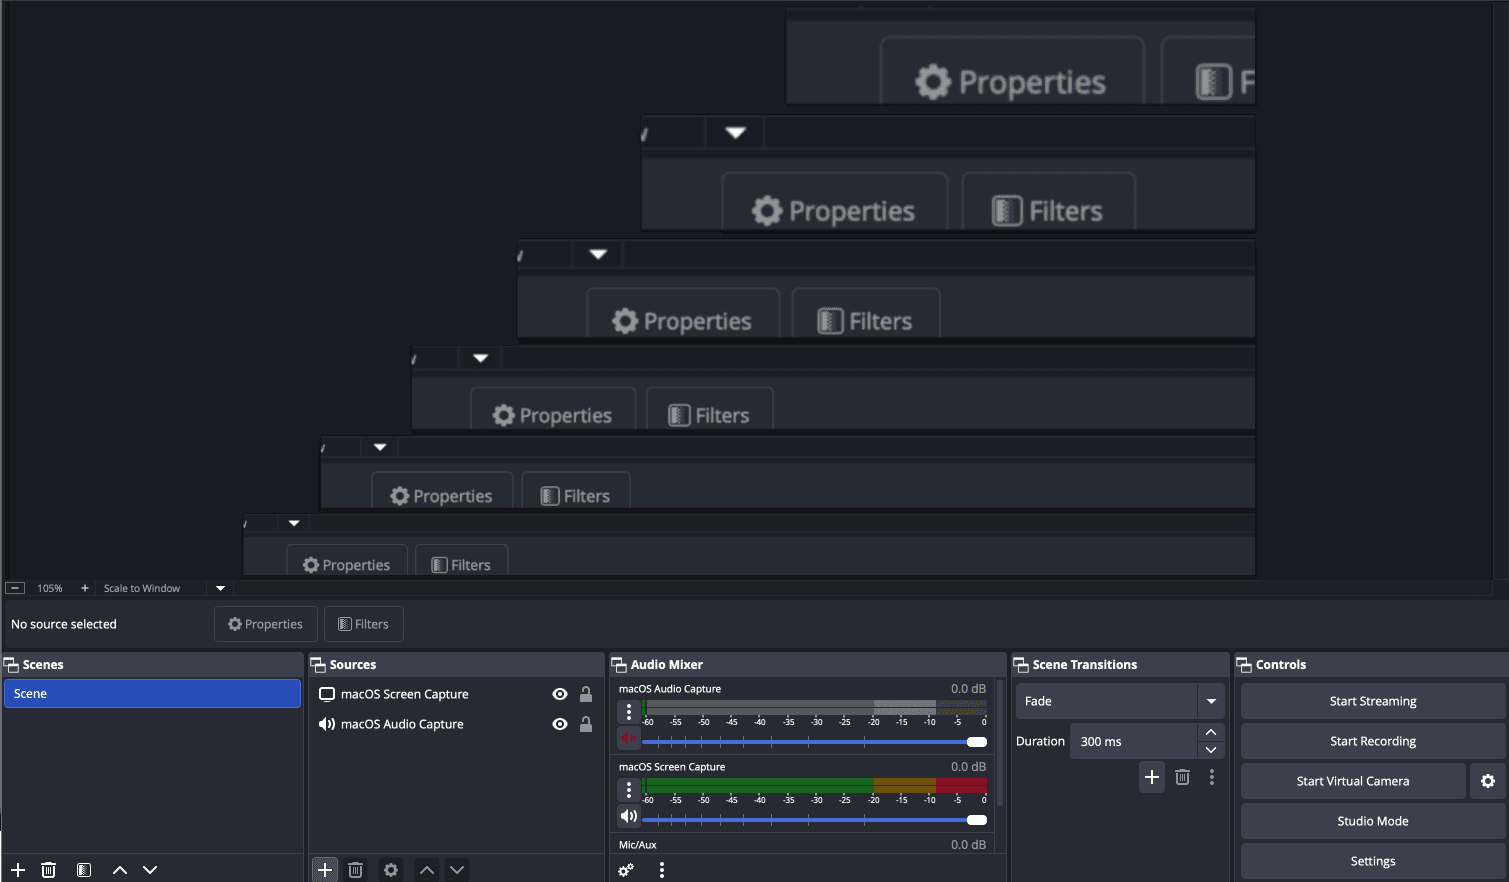Image resolution: width=1509 pixels, height=882 pixels.
Task: Open macOS Audio Capture mixer options menu
Action: coord(628,711)
